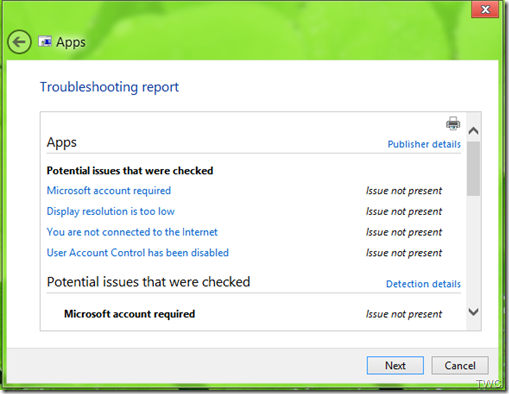This screenshot has width=509, height=394.
Task: Open Display resolution is too low link
Action: [110, 211]
